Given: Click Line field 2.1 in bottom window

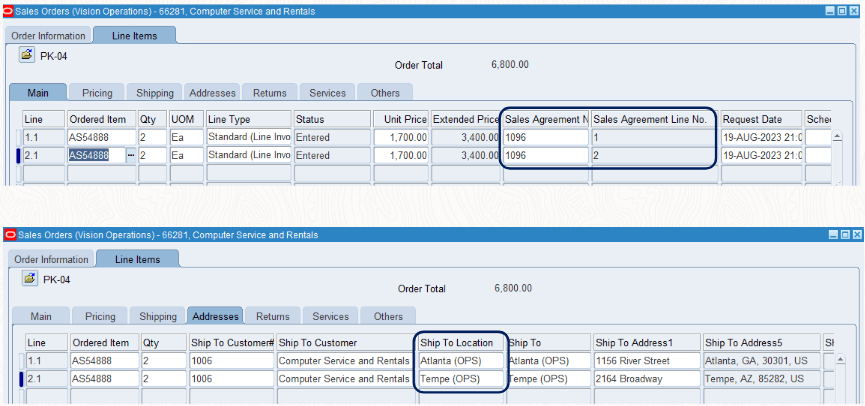Looking at the screenshot, I should 47,379.
